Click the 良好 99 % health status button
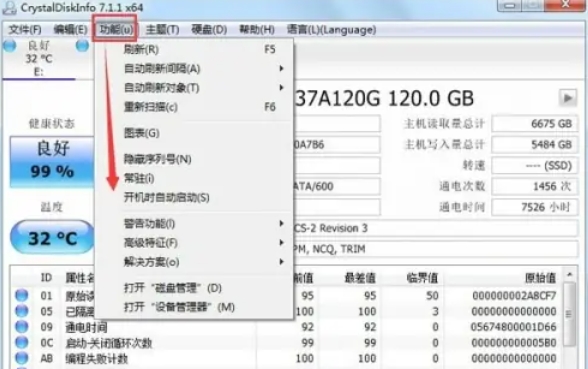 52,161
